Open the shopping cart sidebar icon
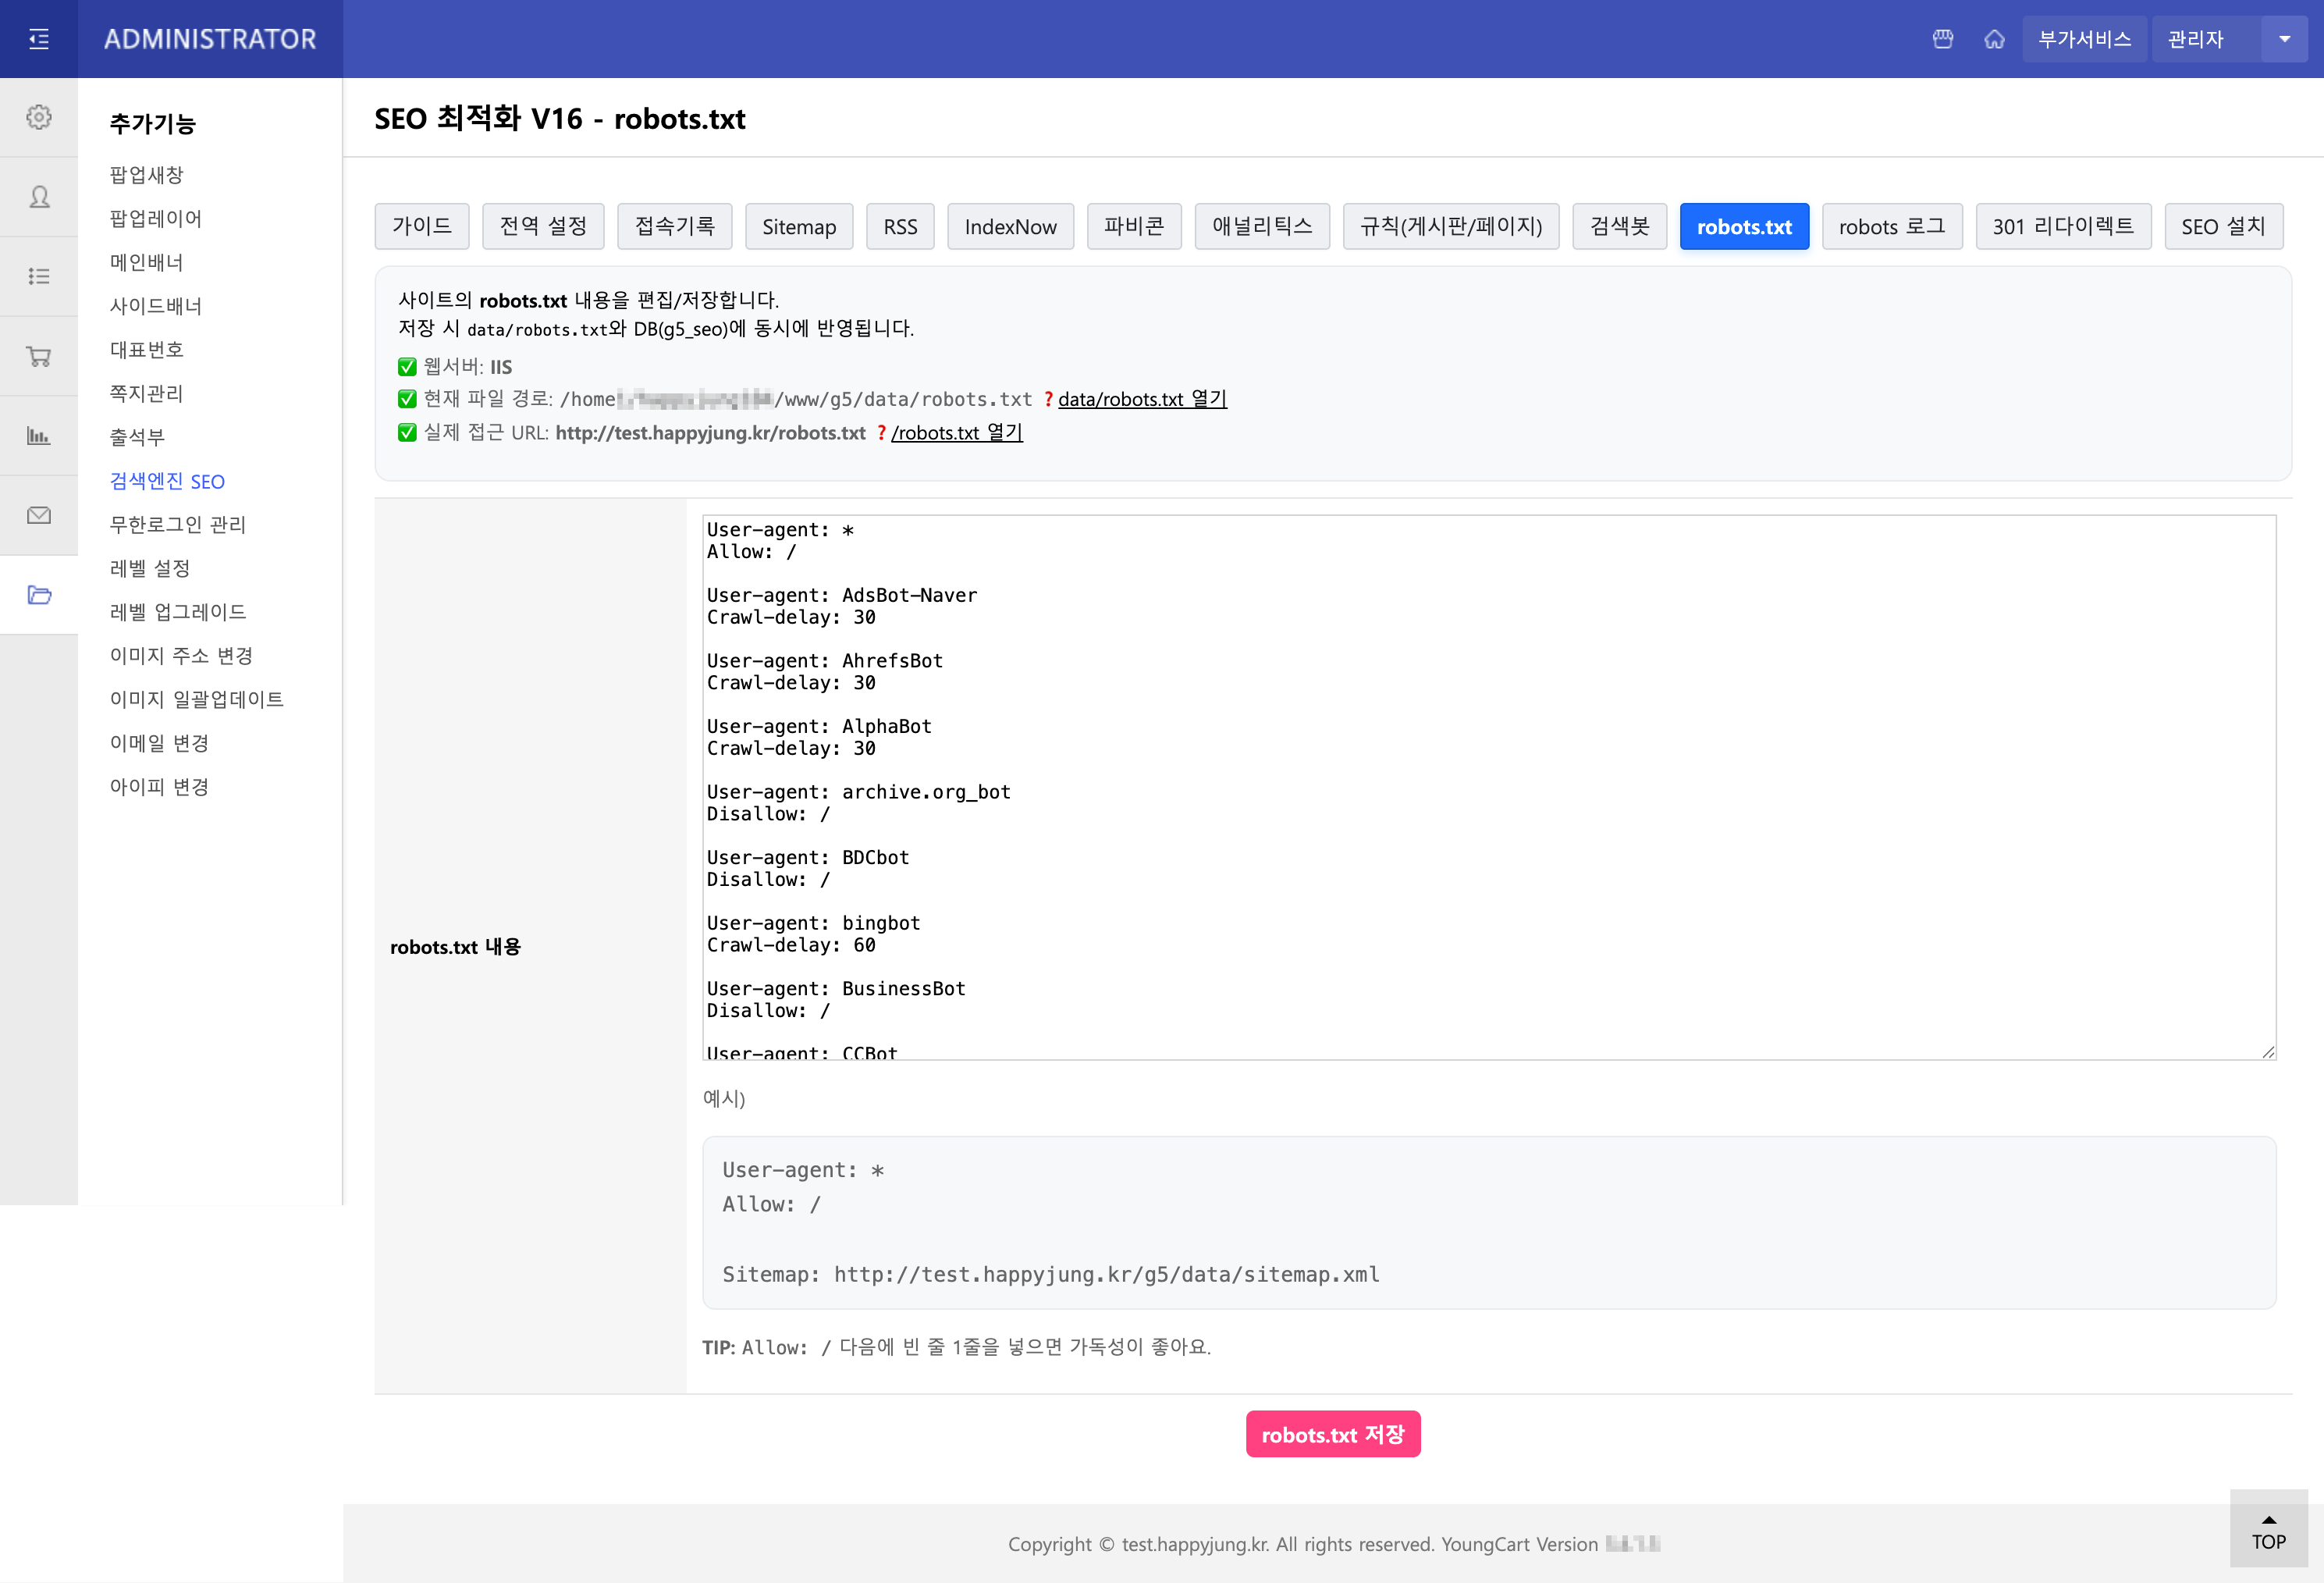Image resolution: width=2324 pixels, height=1583 pixels. (39, 356)
